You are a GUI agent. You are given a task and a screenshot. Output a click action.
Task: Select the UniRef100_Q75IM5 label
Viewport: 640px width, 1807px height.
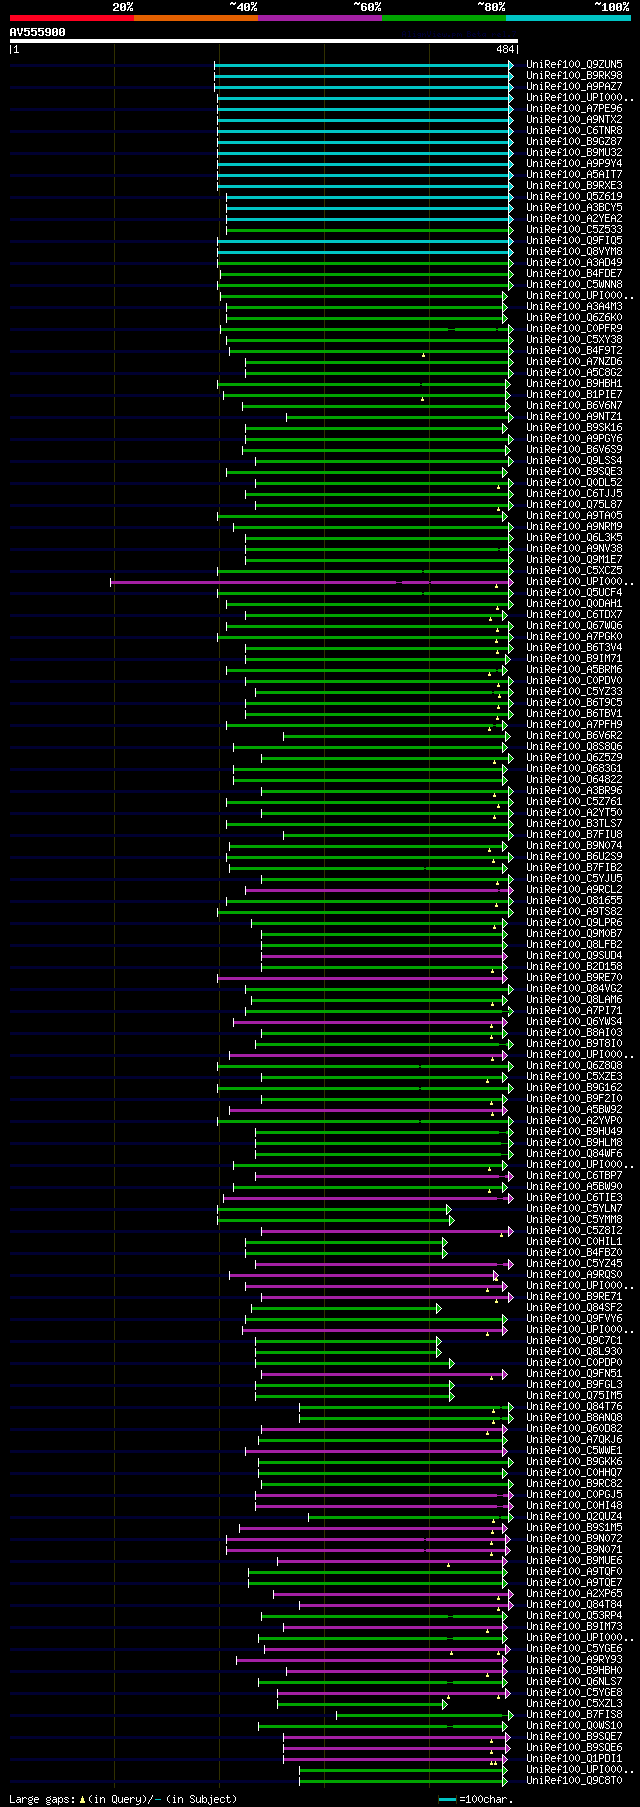574,1395
